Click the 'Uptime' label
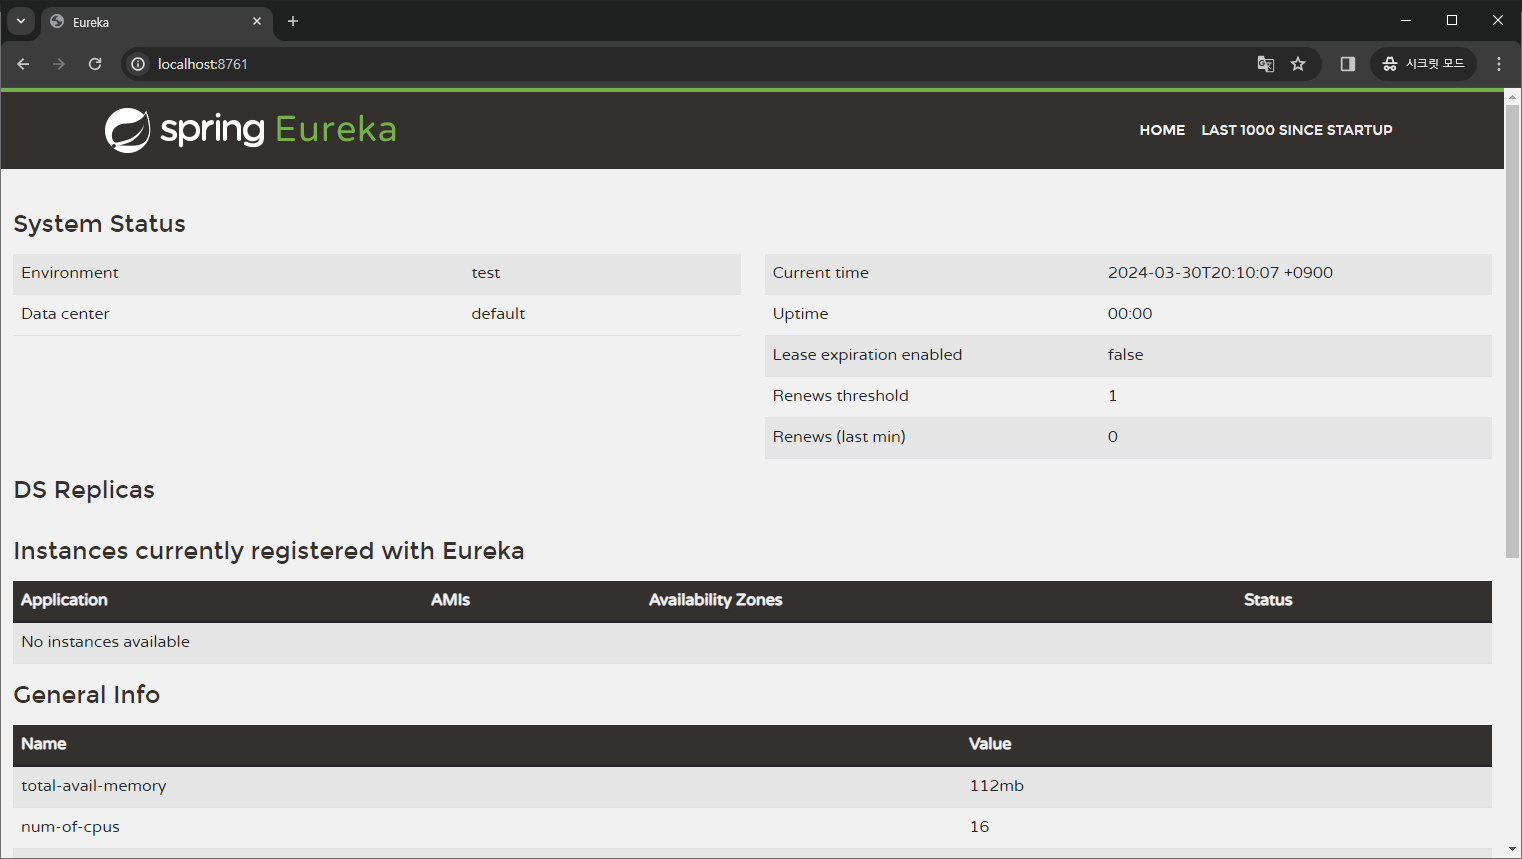 pos(800,314)
